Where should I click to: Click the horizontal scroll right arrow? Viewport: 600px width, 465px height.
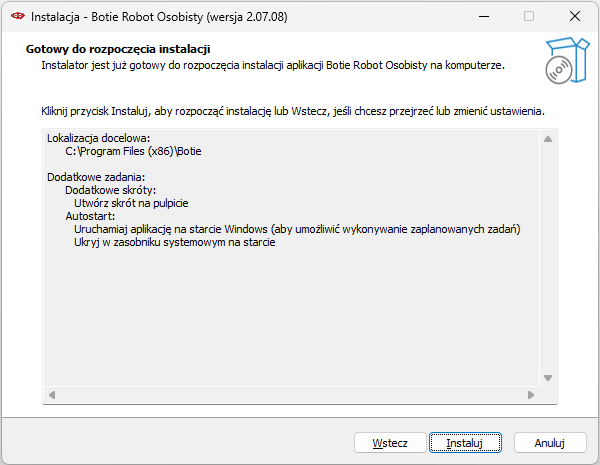pos(531,395)
